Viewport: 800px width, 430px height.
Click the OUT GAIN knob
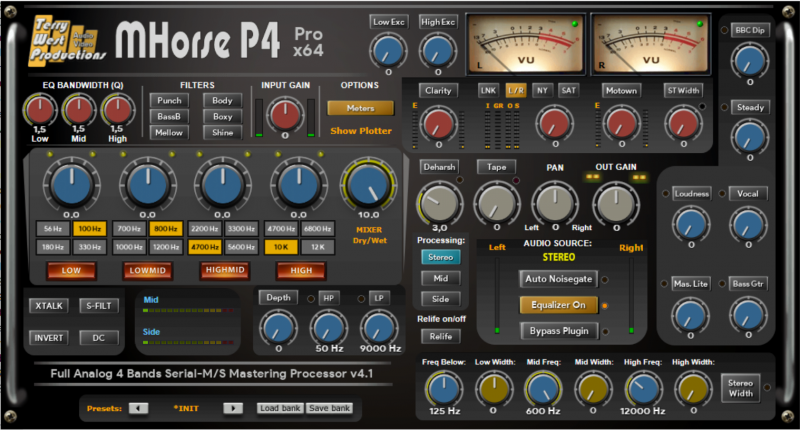[x=616, y=203]
